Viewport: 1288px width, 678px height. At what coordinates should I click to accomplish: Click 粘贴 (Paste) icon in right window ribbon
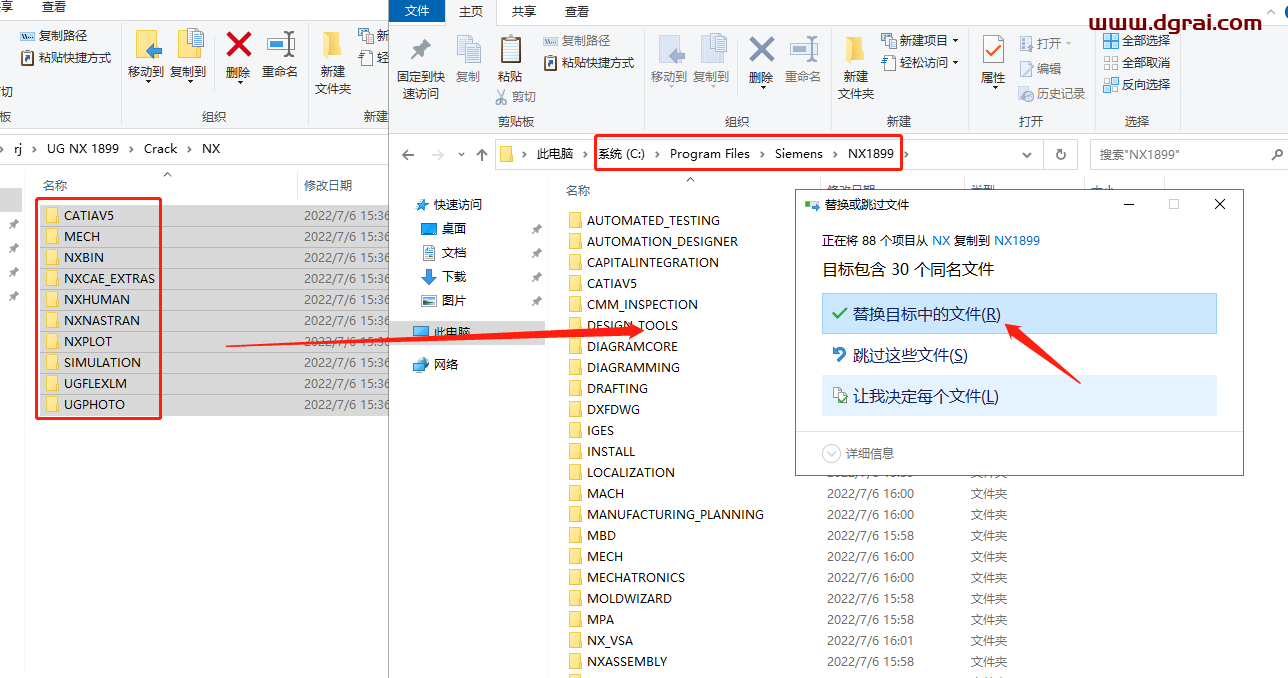(510, 59)
